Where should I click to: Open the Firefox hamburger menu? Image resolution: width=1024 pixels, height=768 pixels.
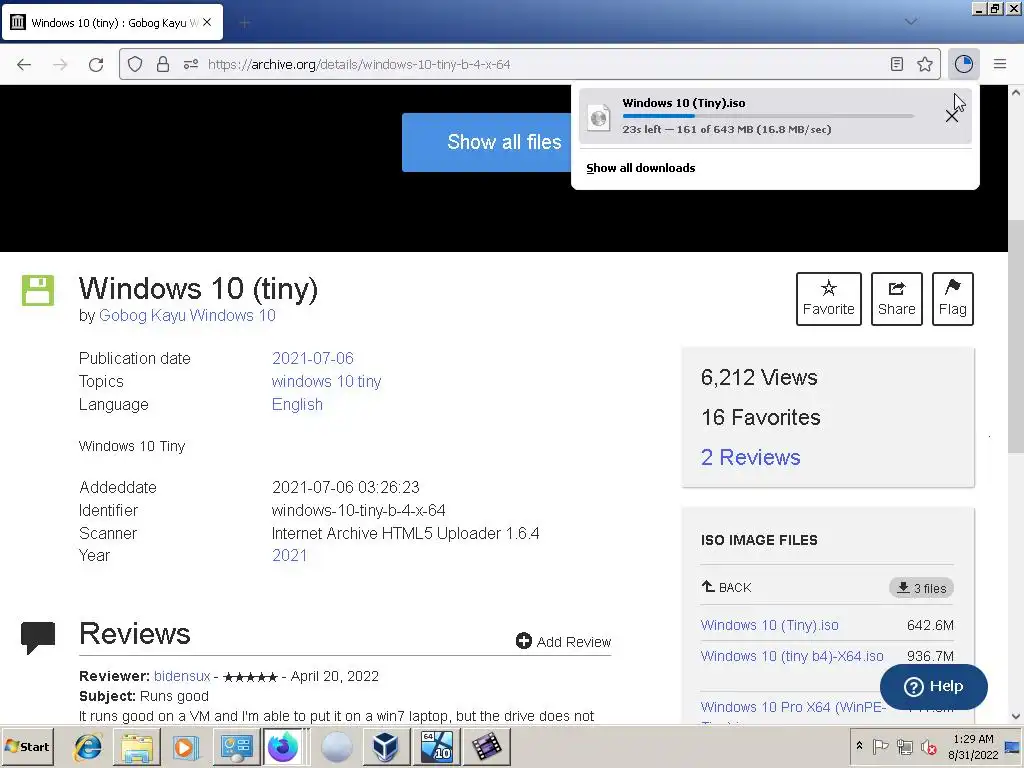(1000, 64)
